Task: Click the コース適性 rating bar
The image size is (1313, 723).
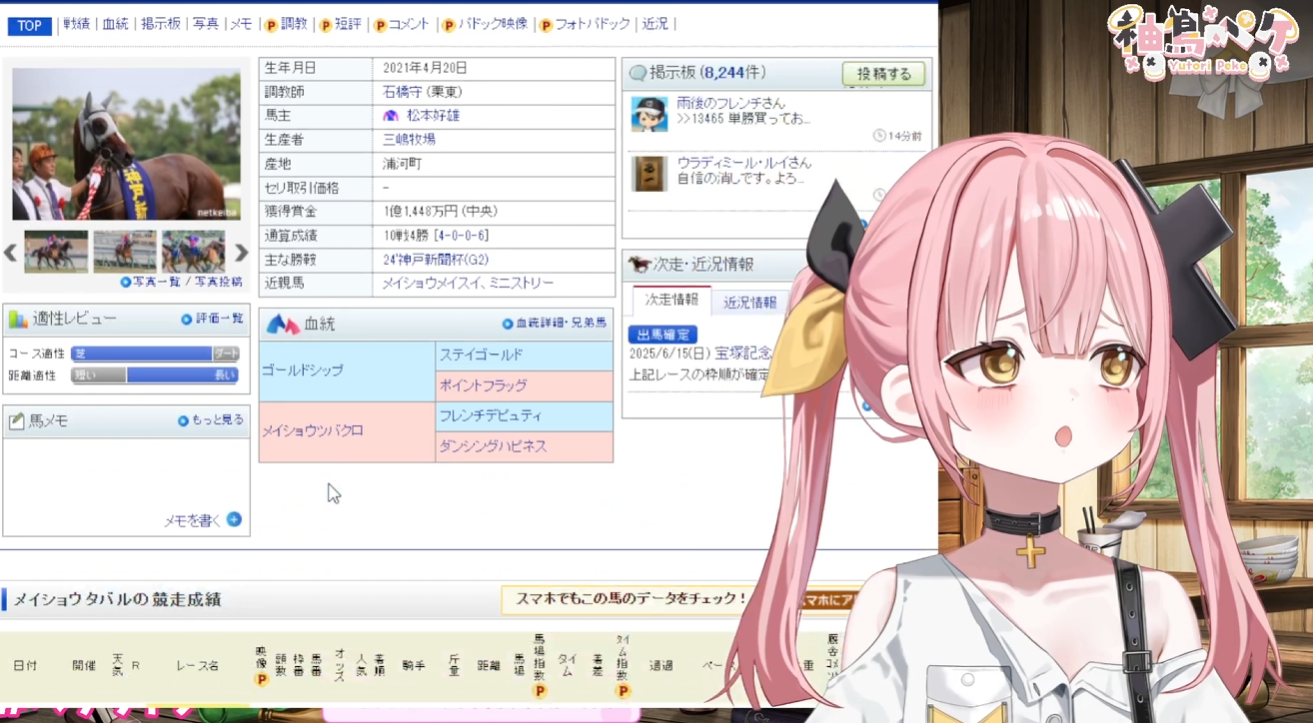Action: coord(155,354)
